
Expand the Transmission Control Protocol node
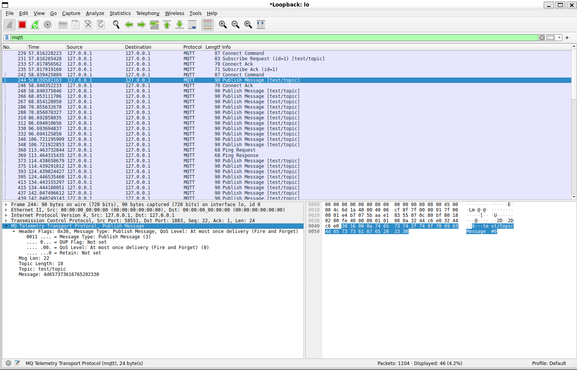click(x=6, y=221)
